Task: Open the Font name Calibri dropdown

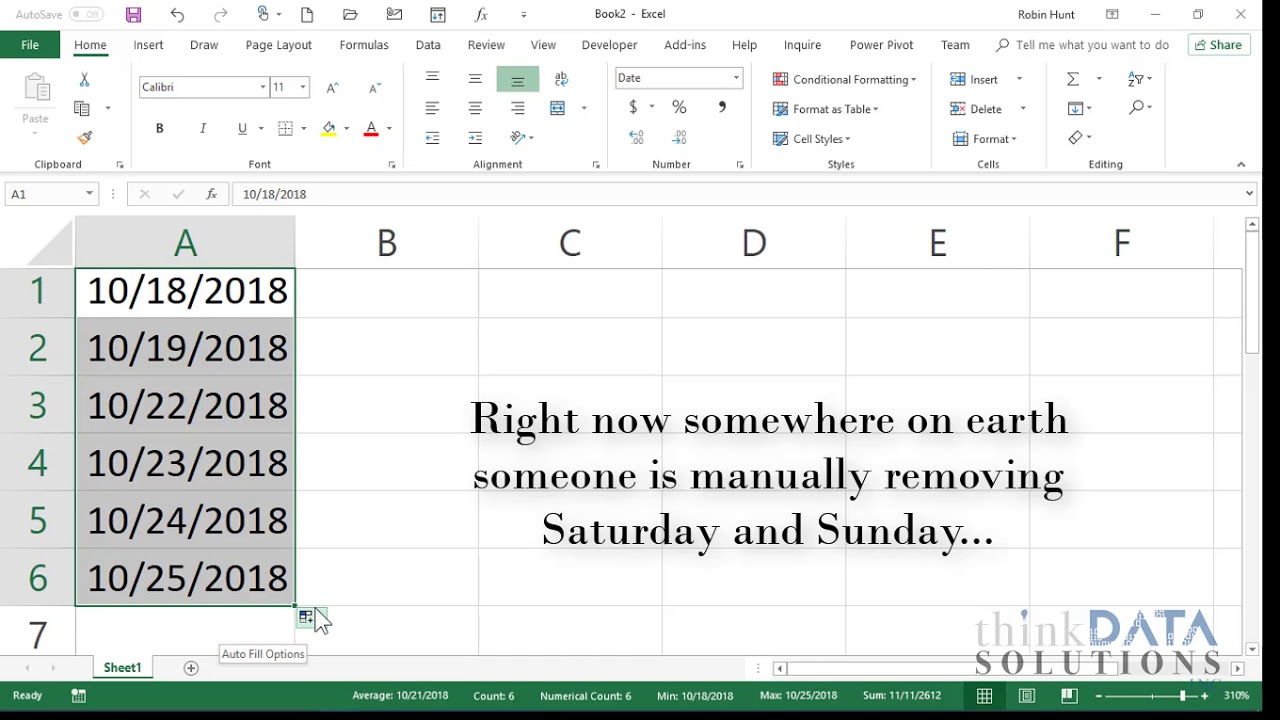Action: point(263,87)
